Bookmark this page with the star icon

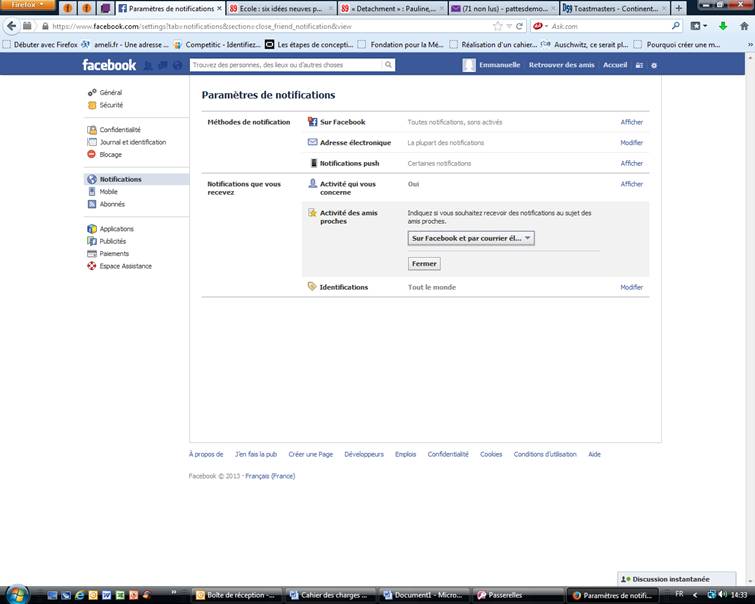click(497, 26)
